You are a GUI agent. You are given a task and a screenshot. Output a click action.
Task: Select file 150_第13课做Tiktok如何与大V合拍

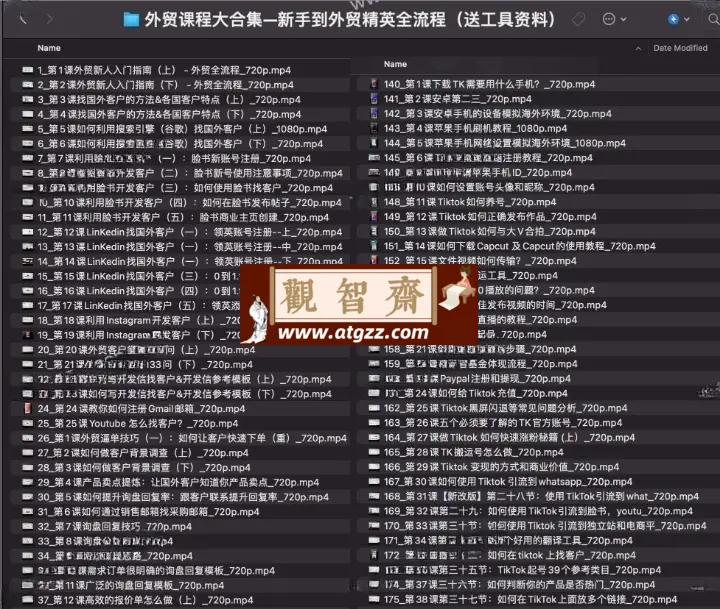point(489,231)
